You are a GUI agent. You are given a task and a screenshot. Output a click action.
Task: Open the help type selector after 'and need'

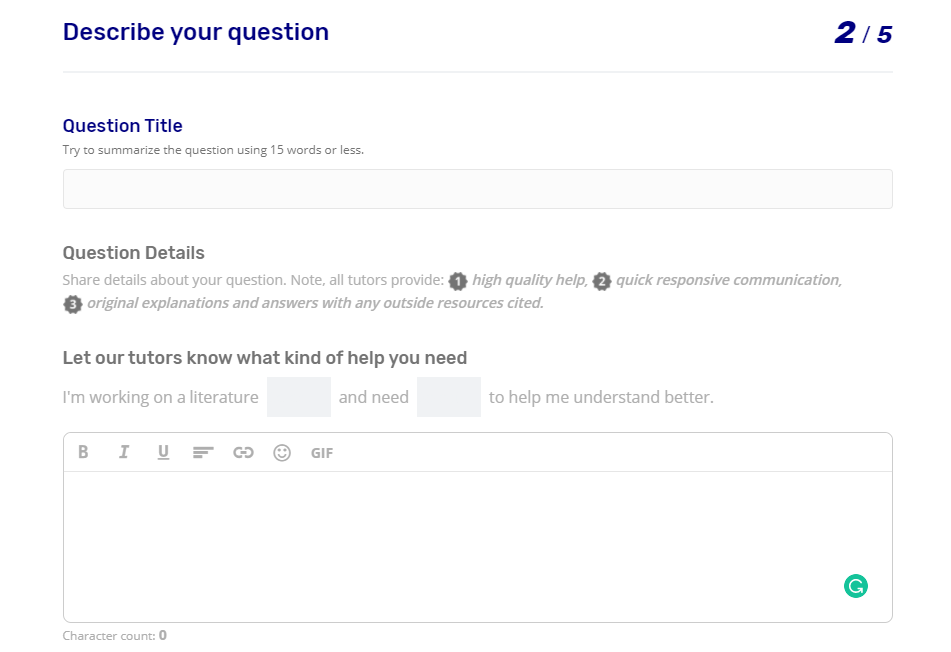(448, 396)
